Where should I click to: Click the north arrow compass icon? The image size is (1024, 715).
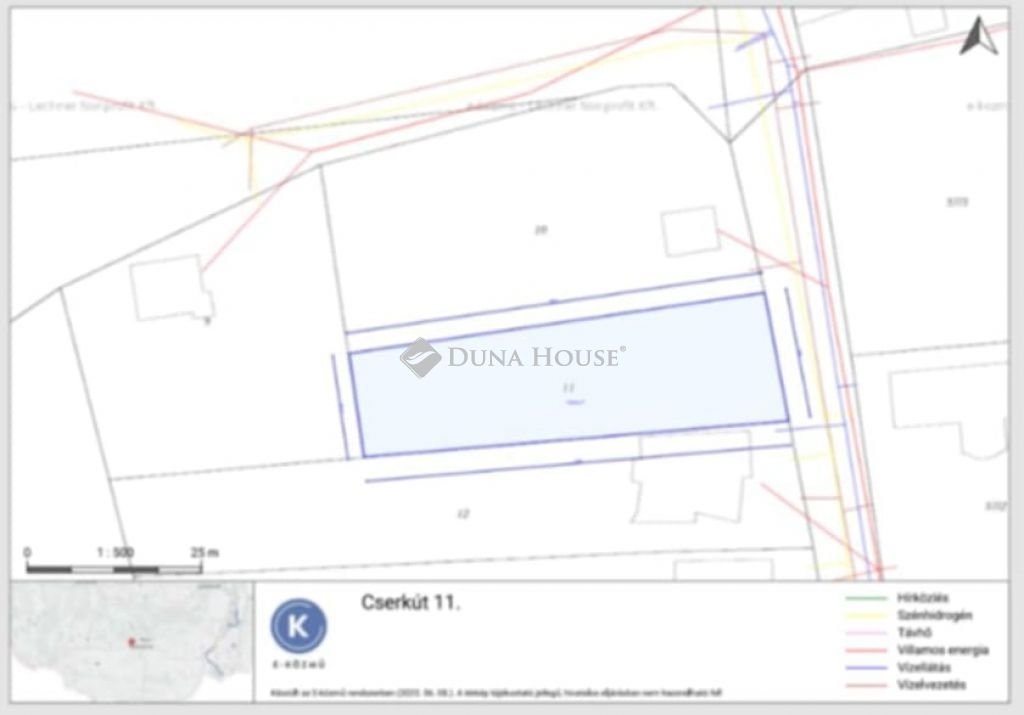pyautogui.click(x=978, y=36)
